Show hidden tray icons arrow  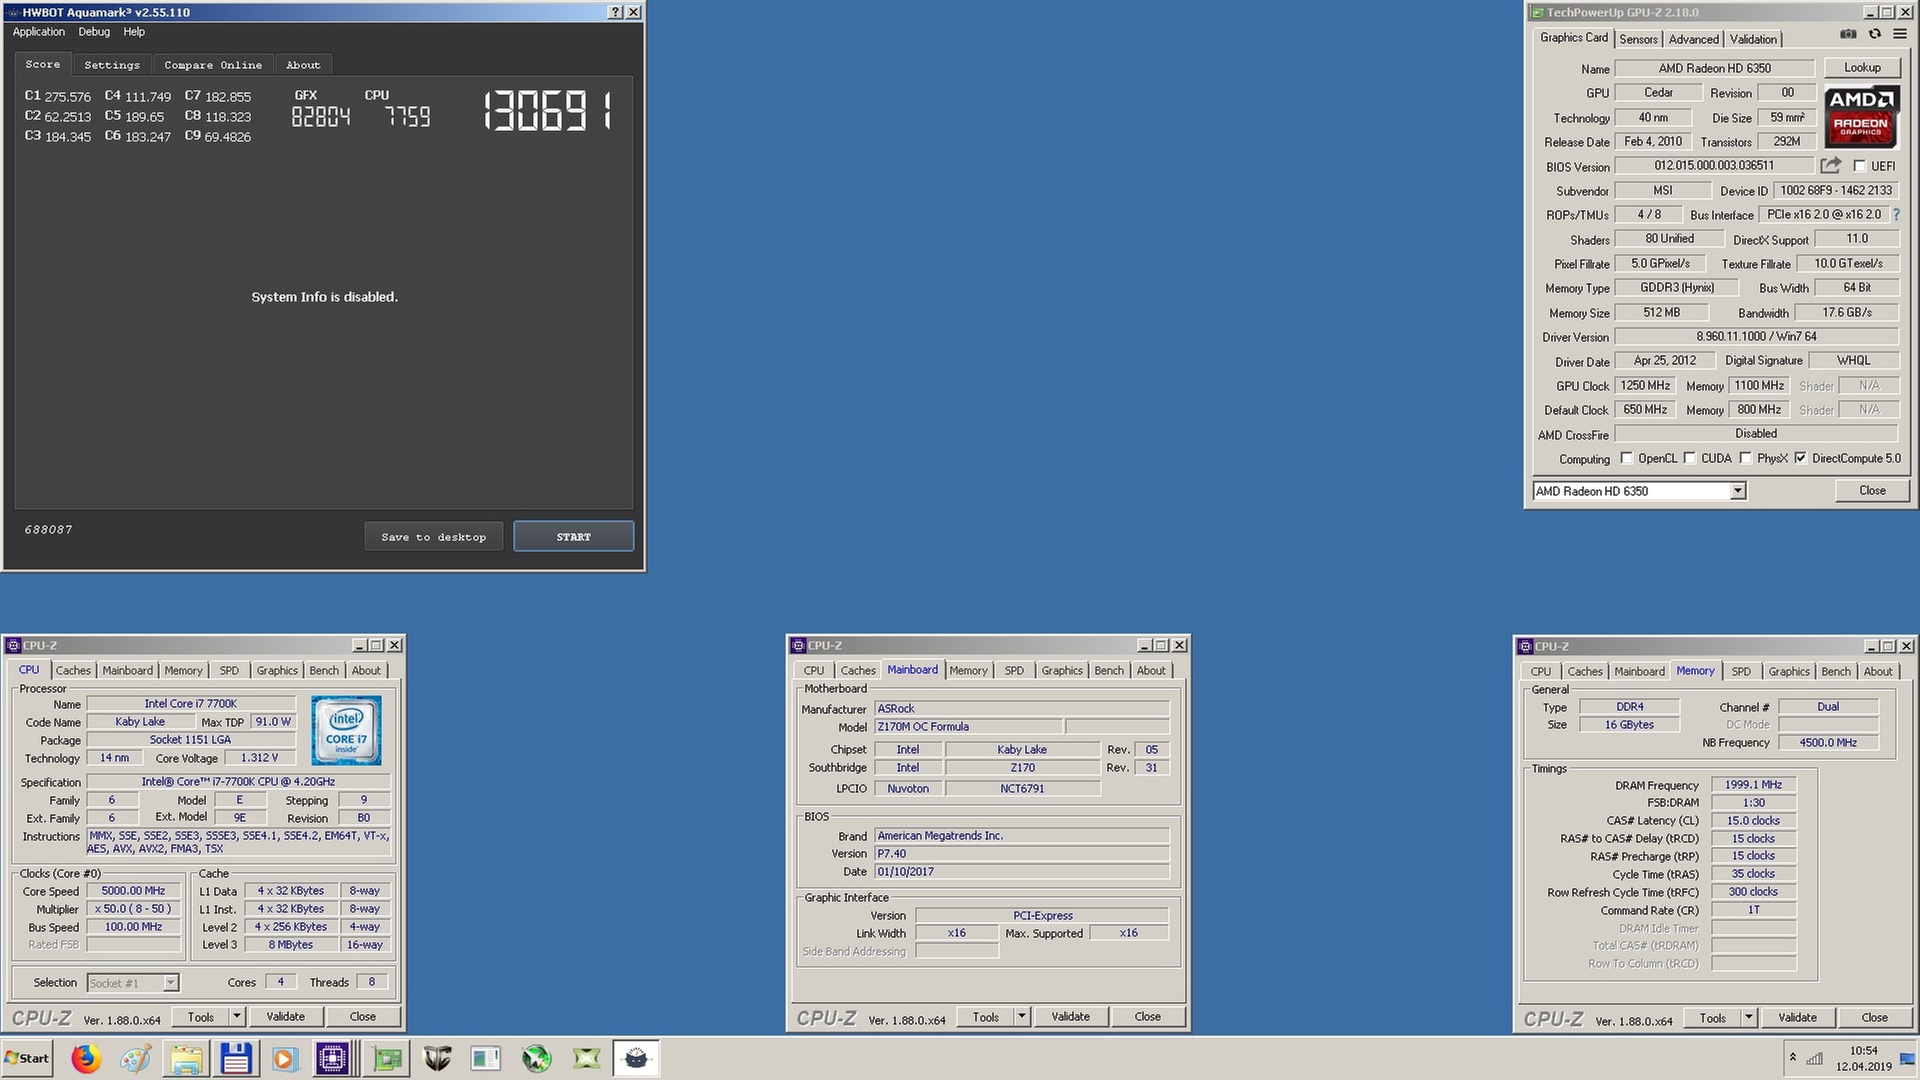(1792, 1058)
